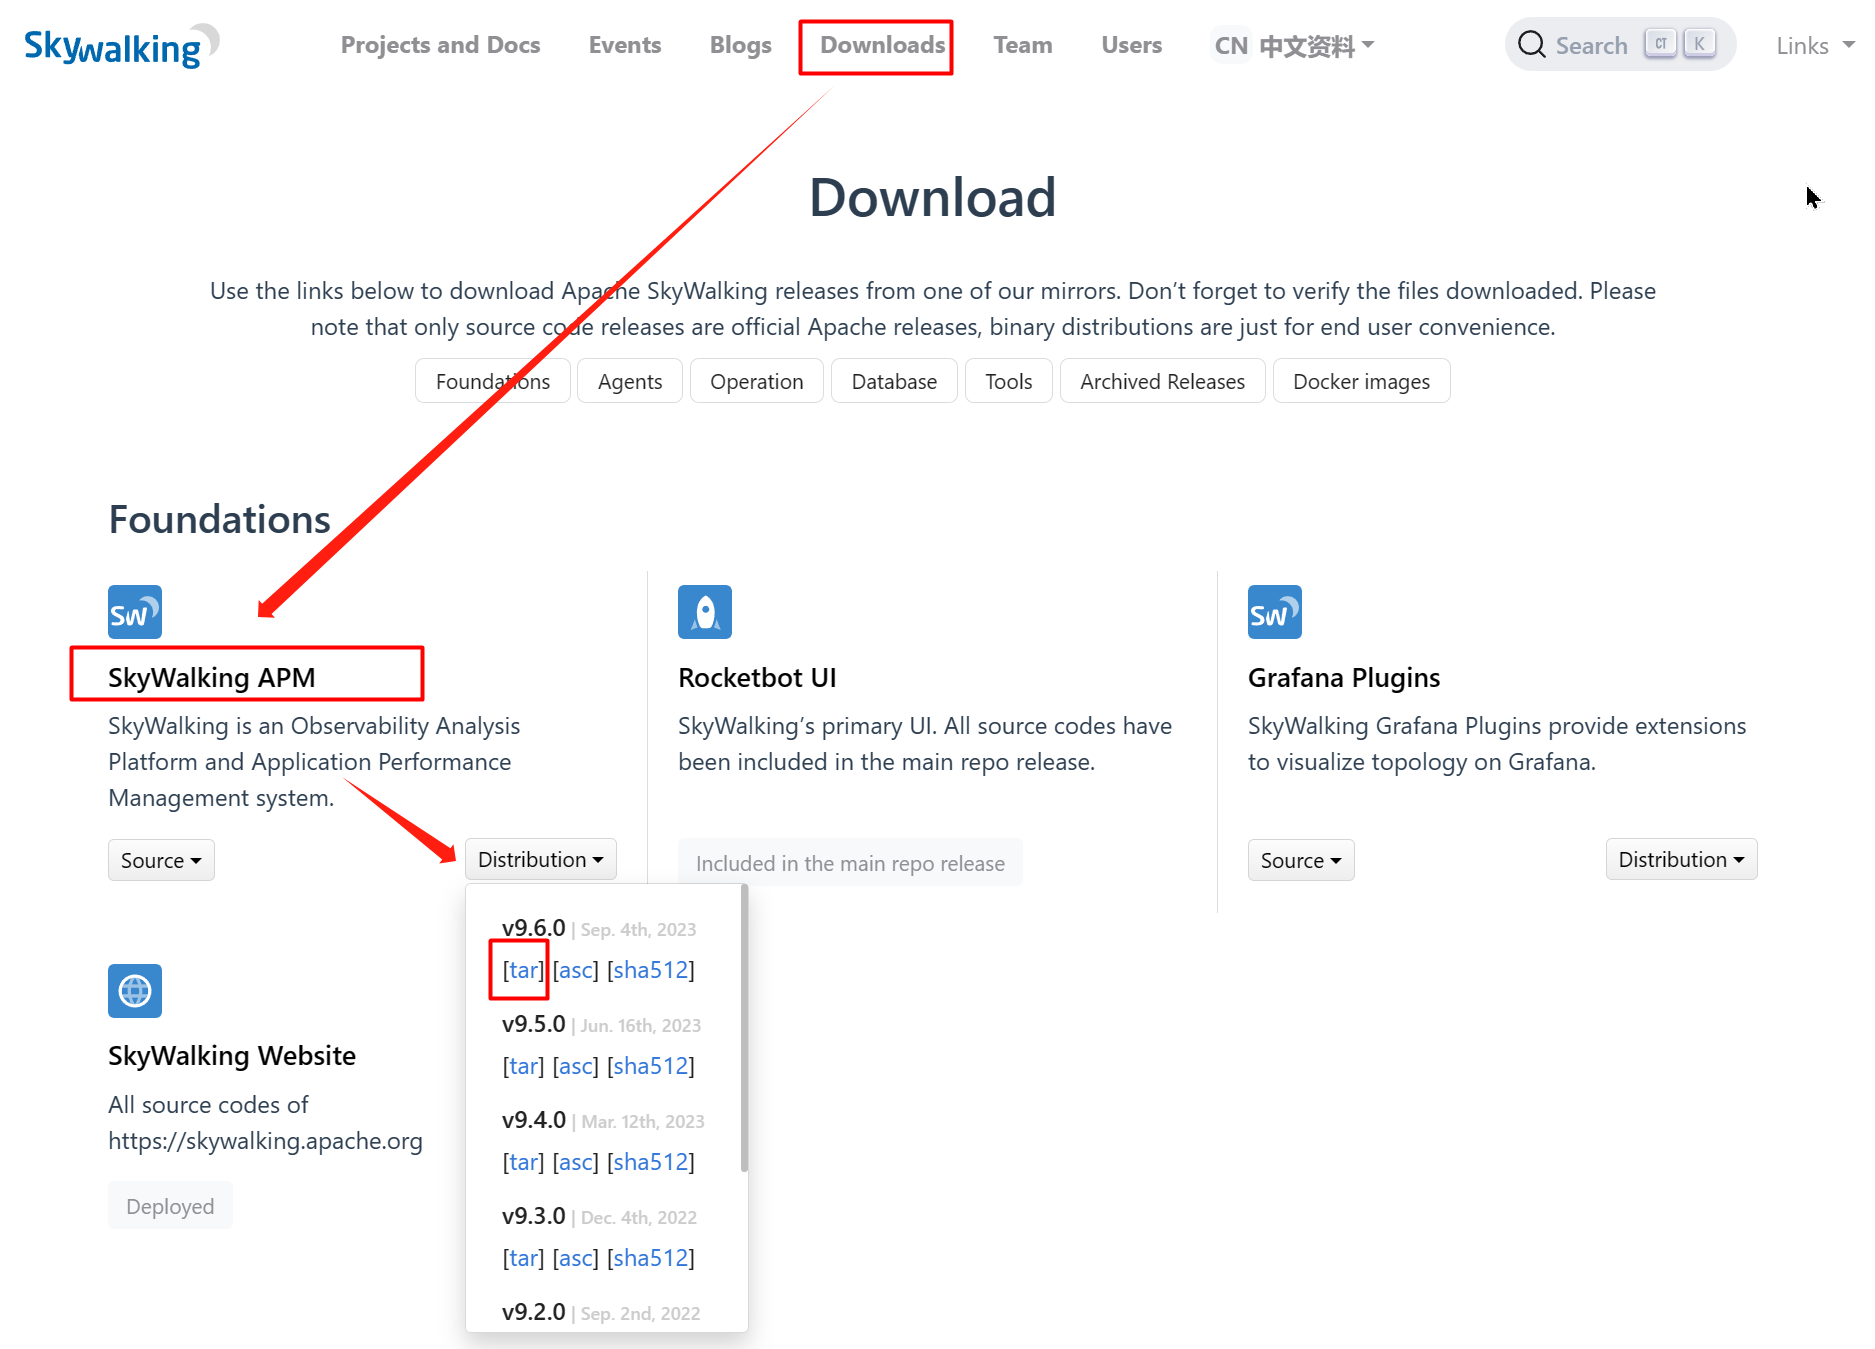Focus the Search field
This screenshot has height=1349, width=1875.
click(x=1620, y=45)
